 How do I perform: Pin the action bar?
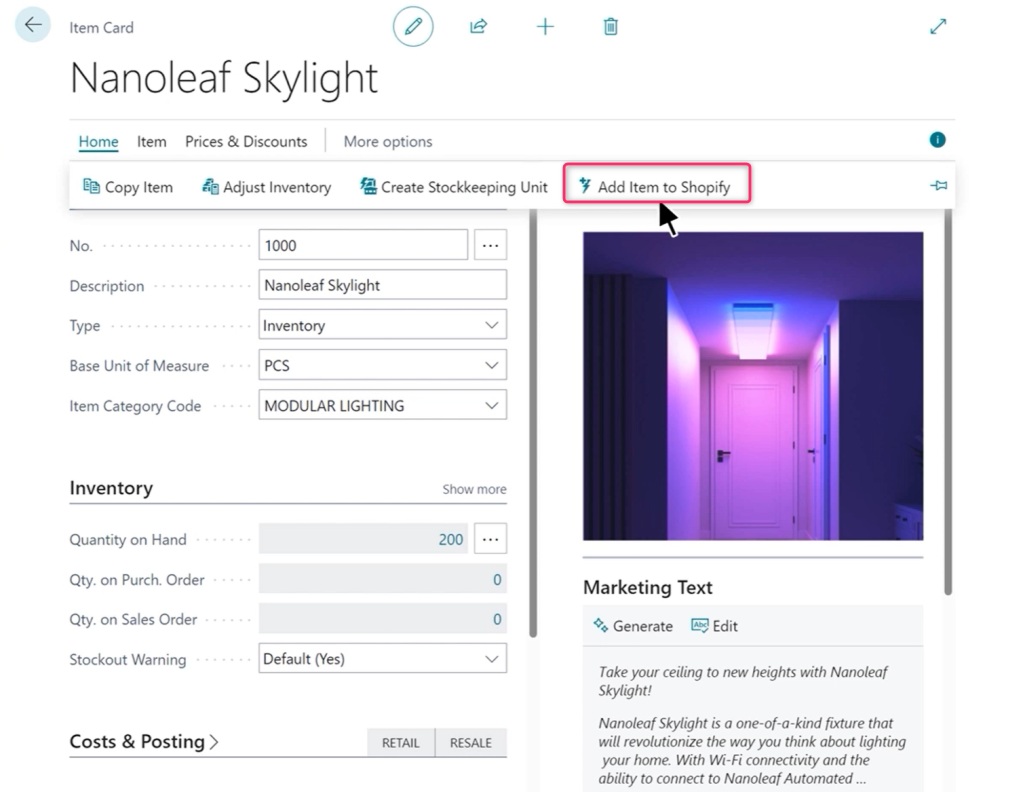click(x=938, y=186)
